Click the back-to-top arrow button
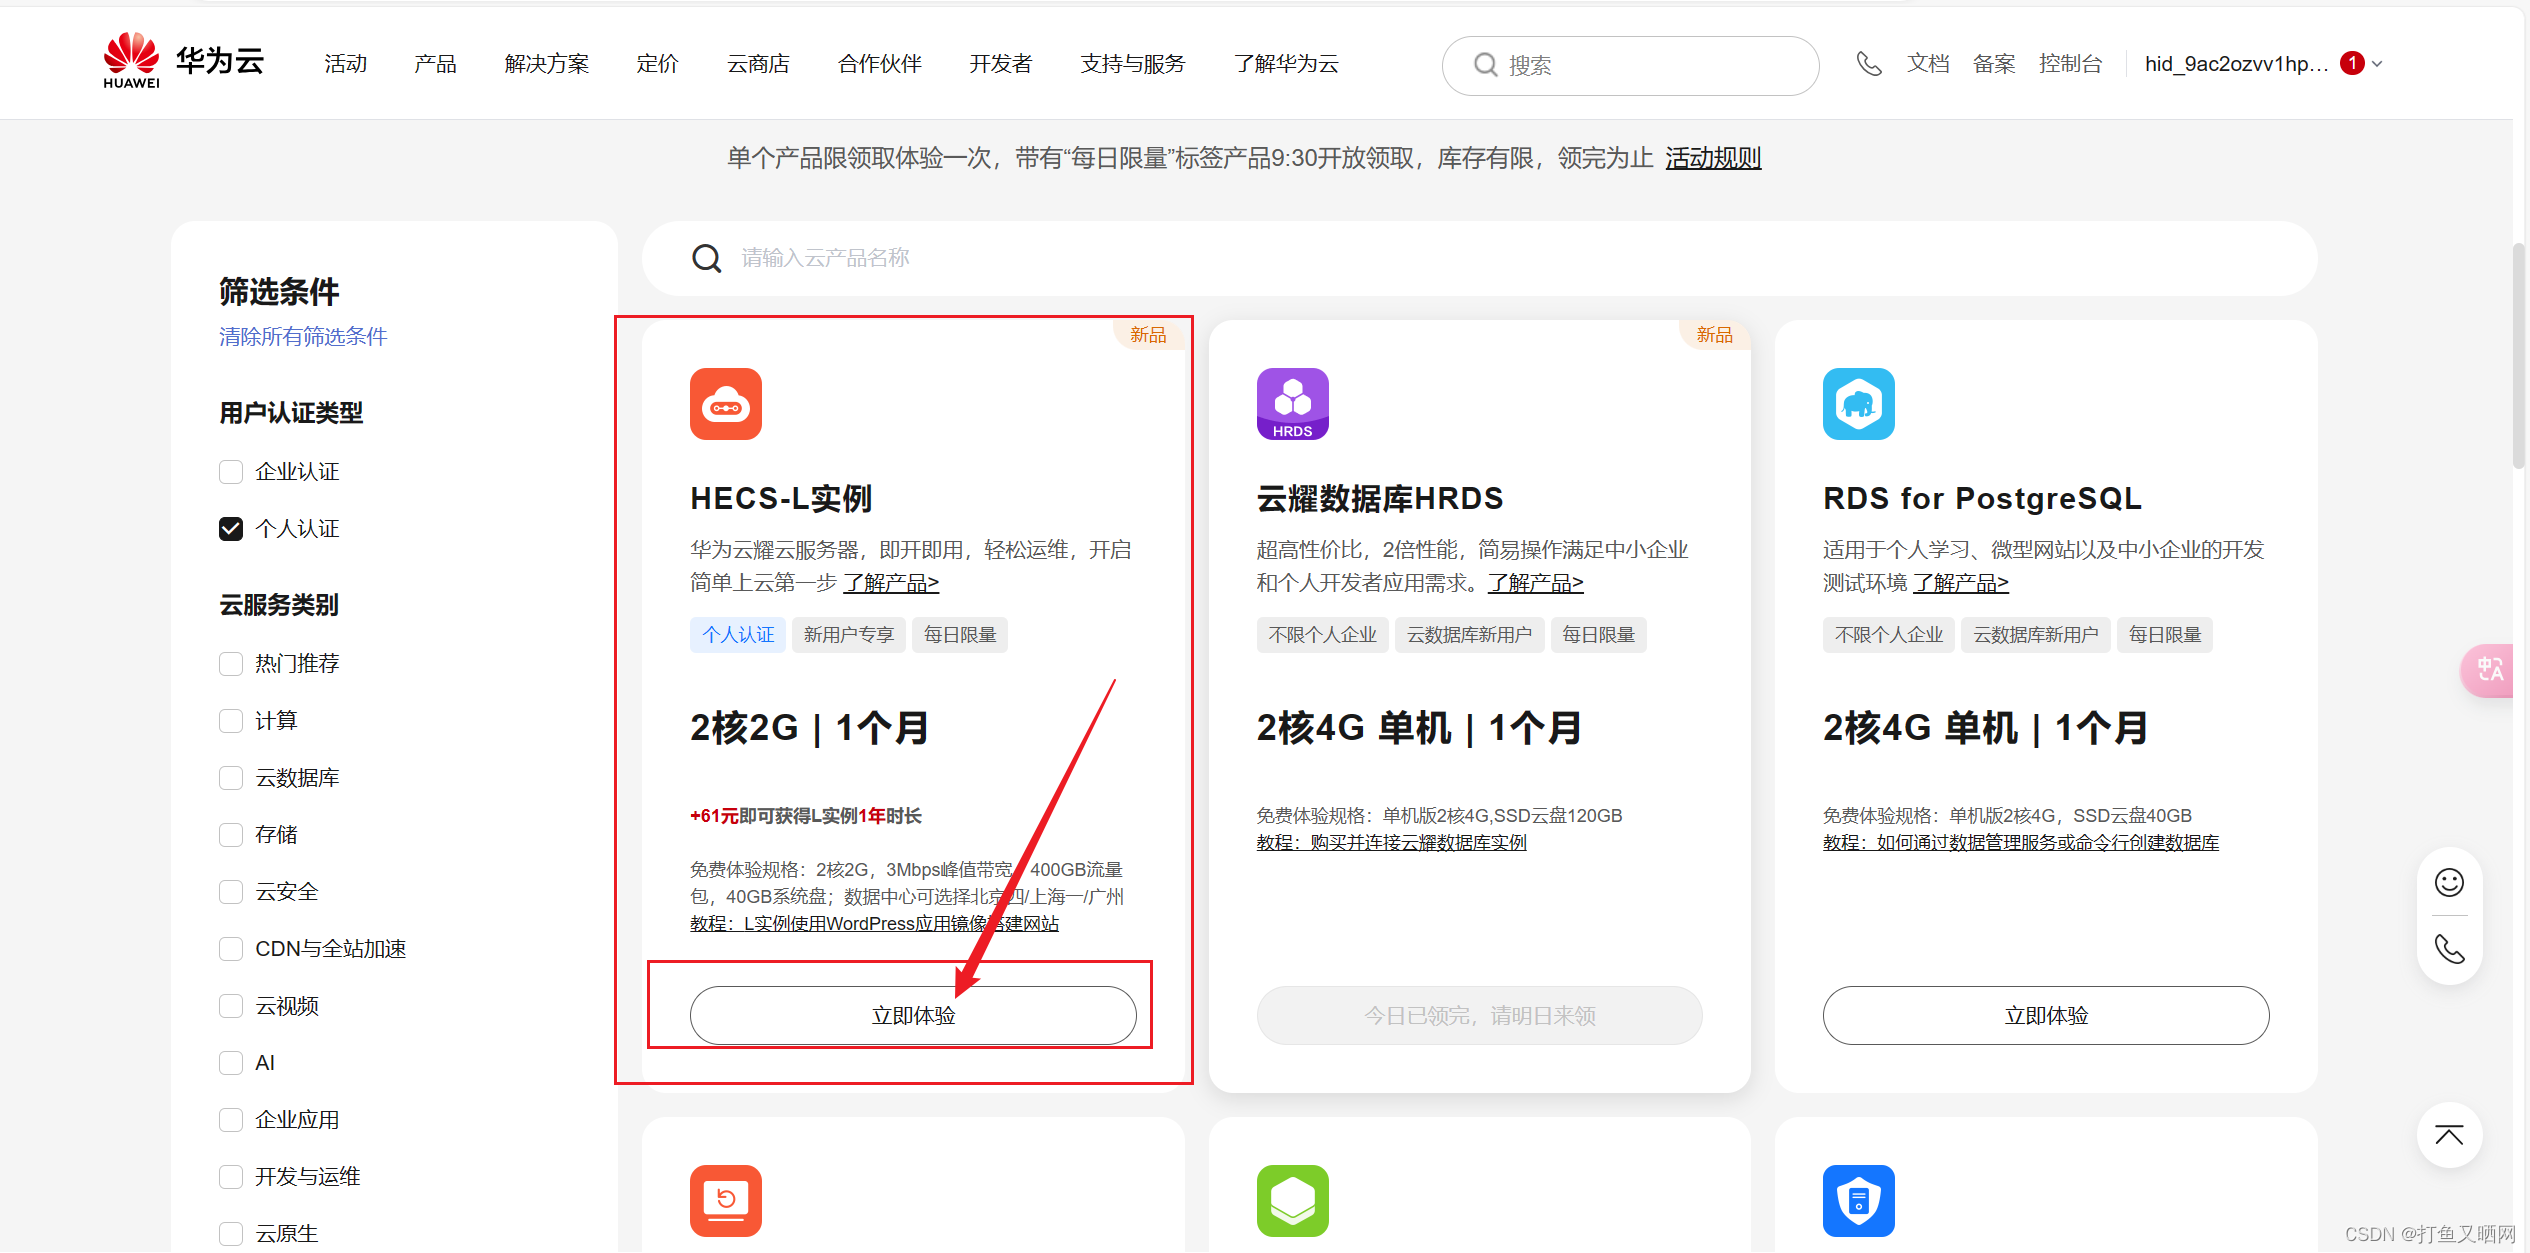The height and width of the screenshot is (1253, 2530). click(2449, 1135)
